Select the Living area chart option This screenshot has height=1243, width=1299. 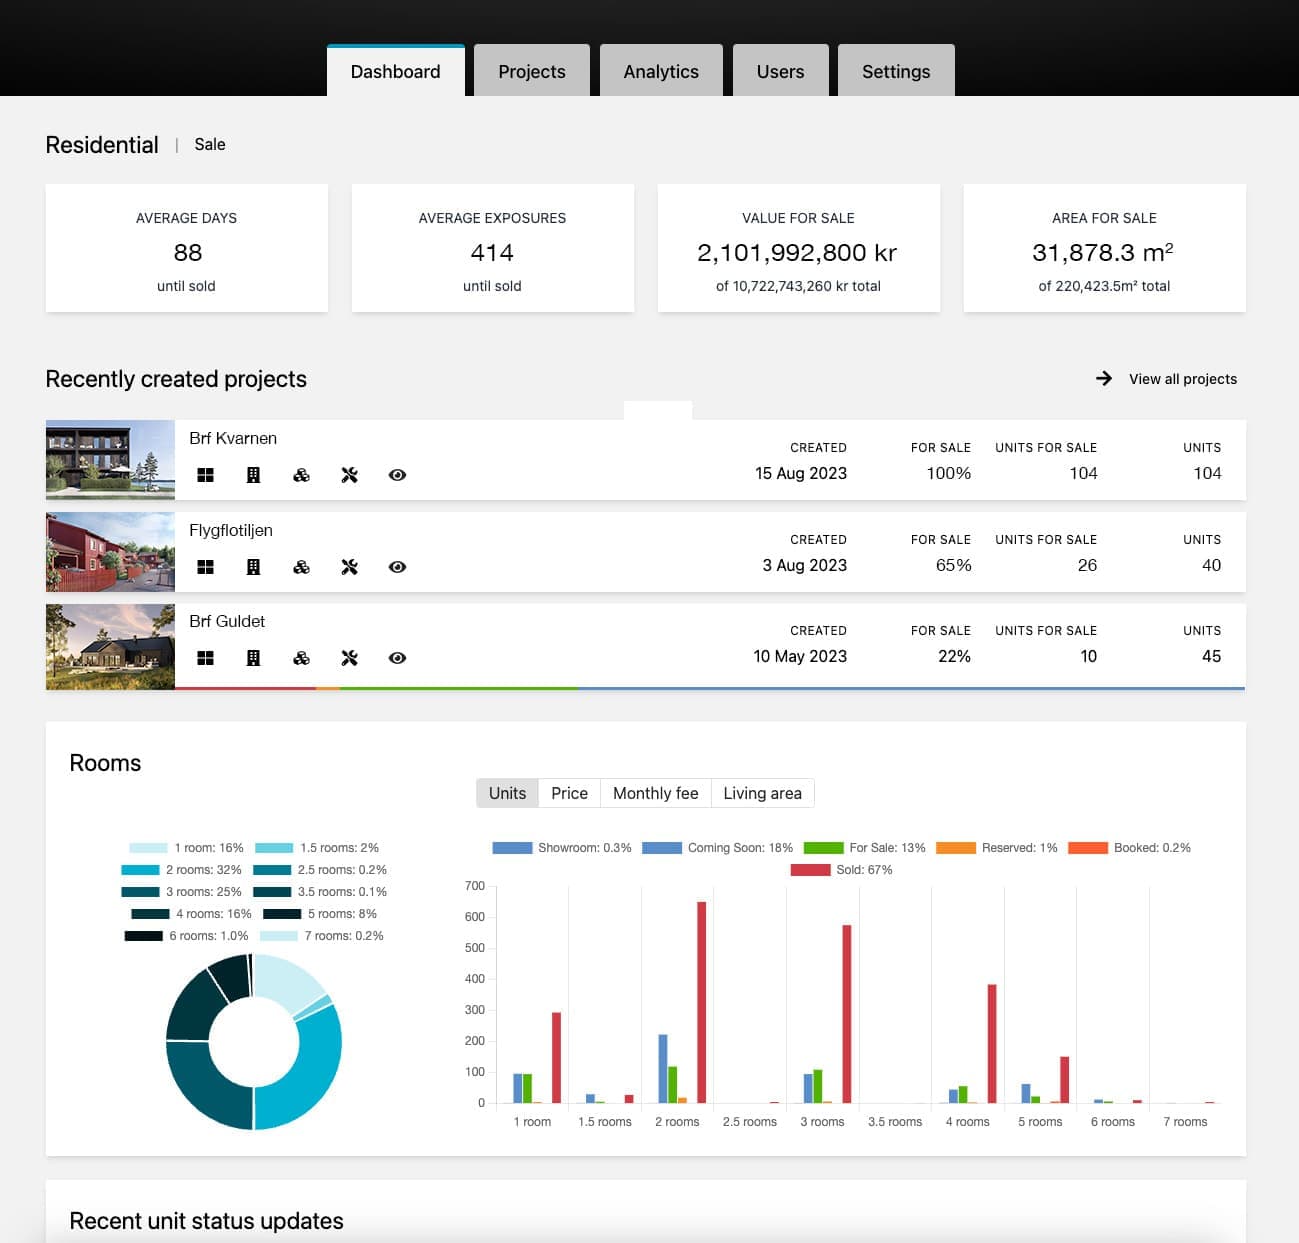[x=762, y=793]
